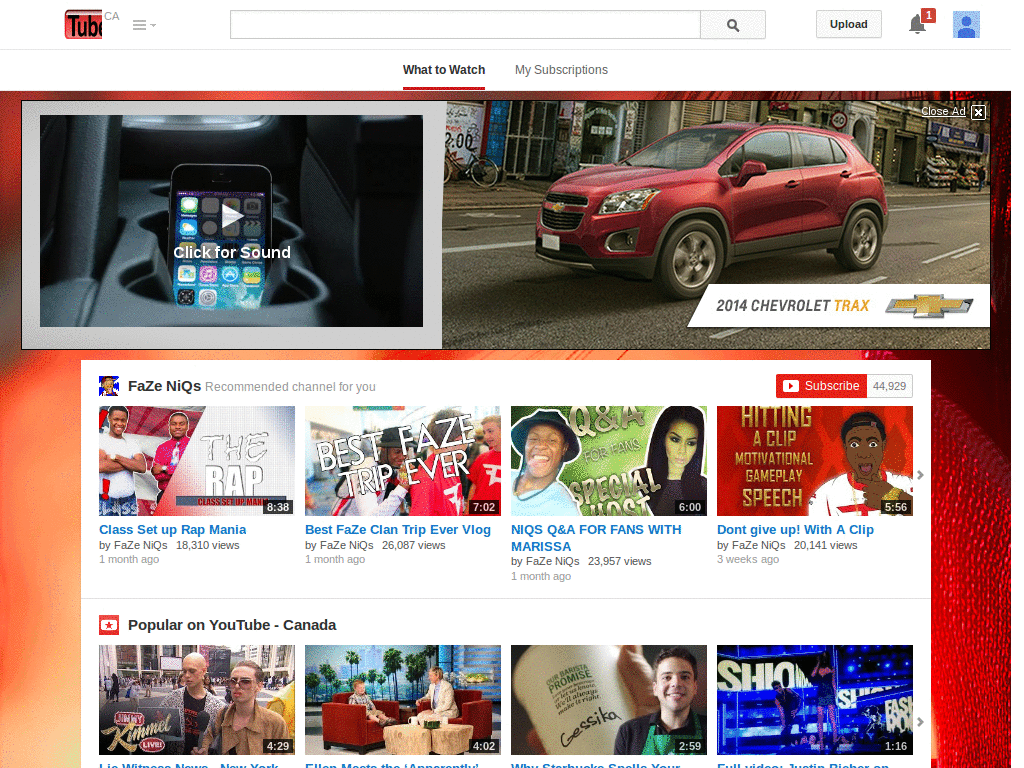Click the 26,087 views text

pyautogui.click(x=413, y=545)
